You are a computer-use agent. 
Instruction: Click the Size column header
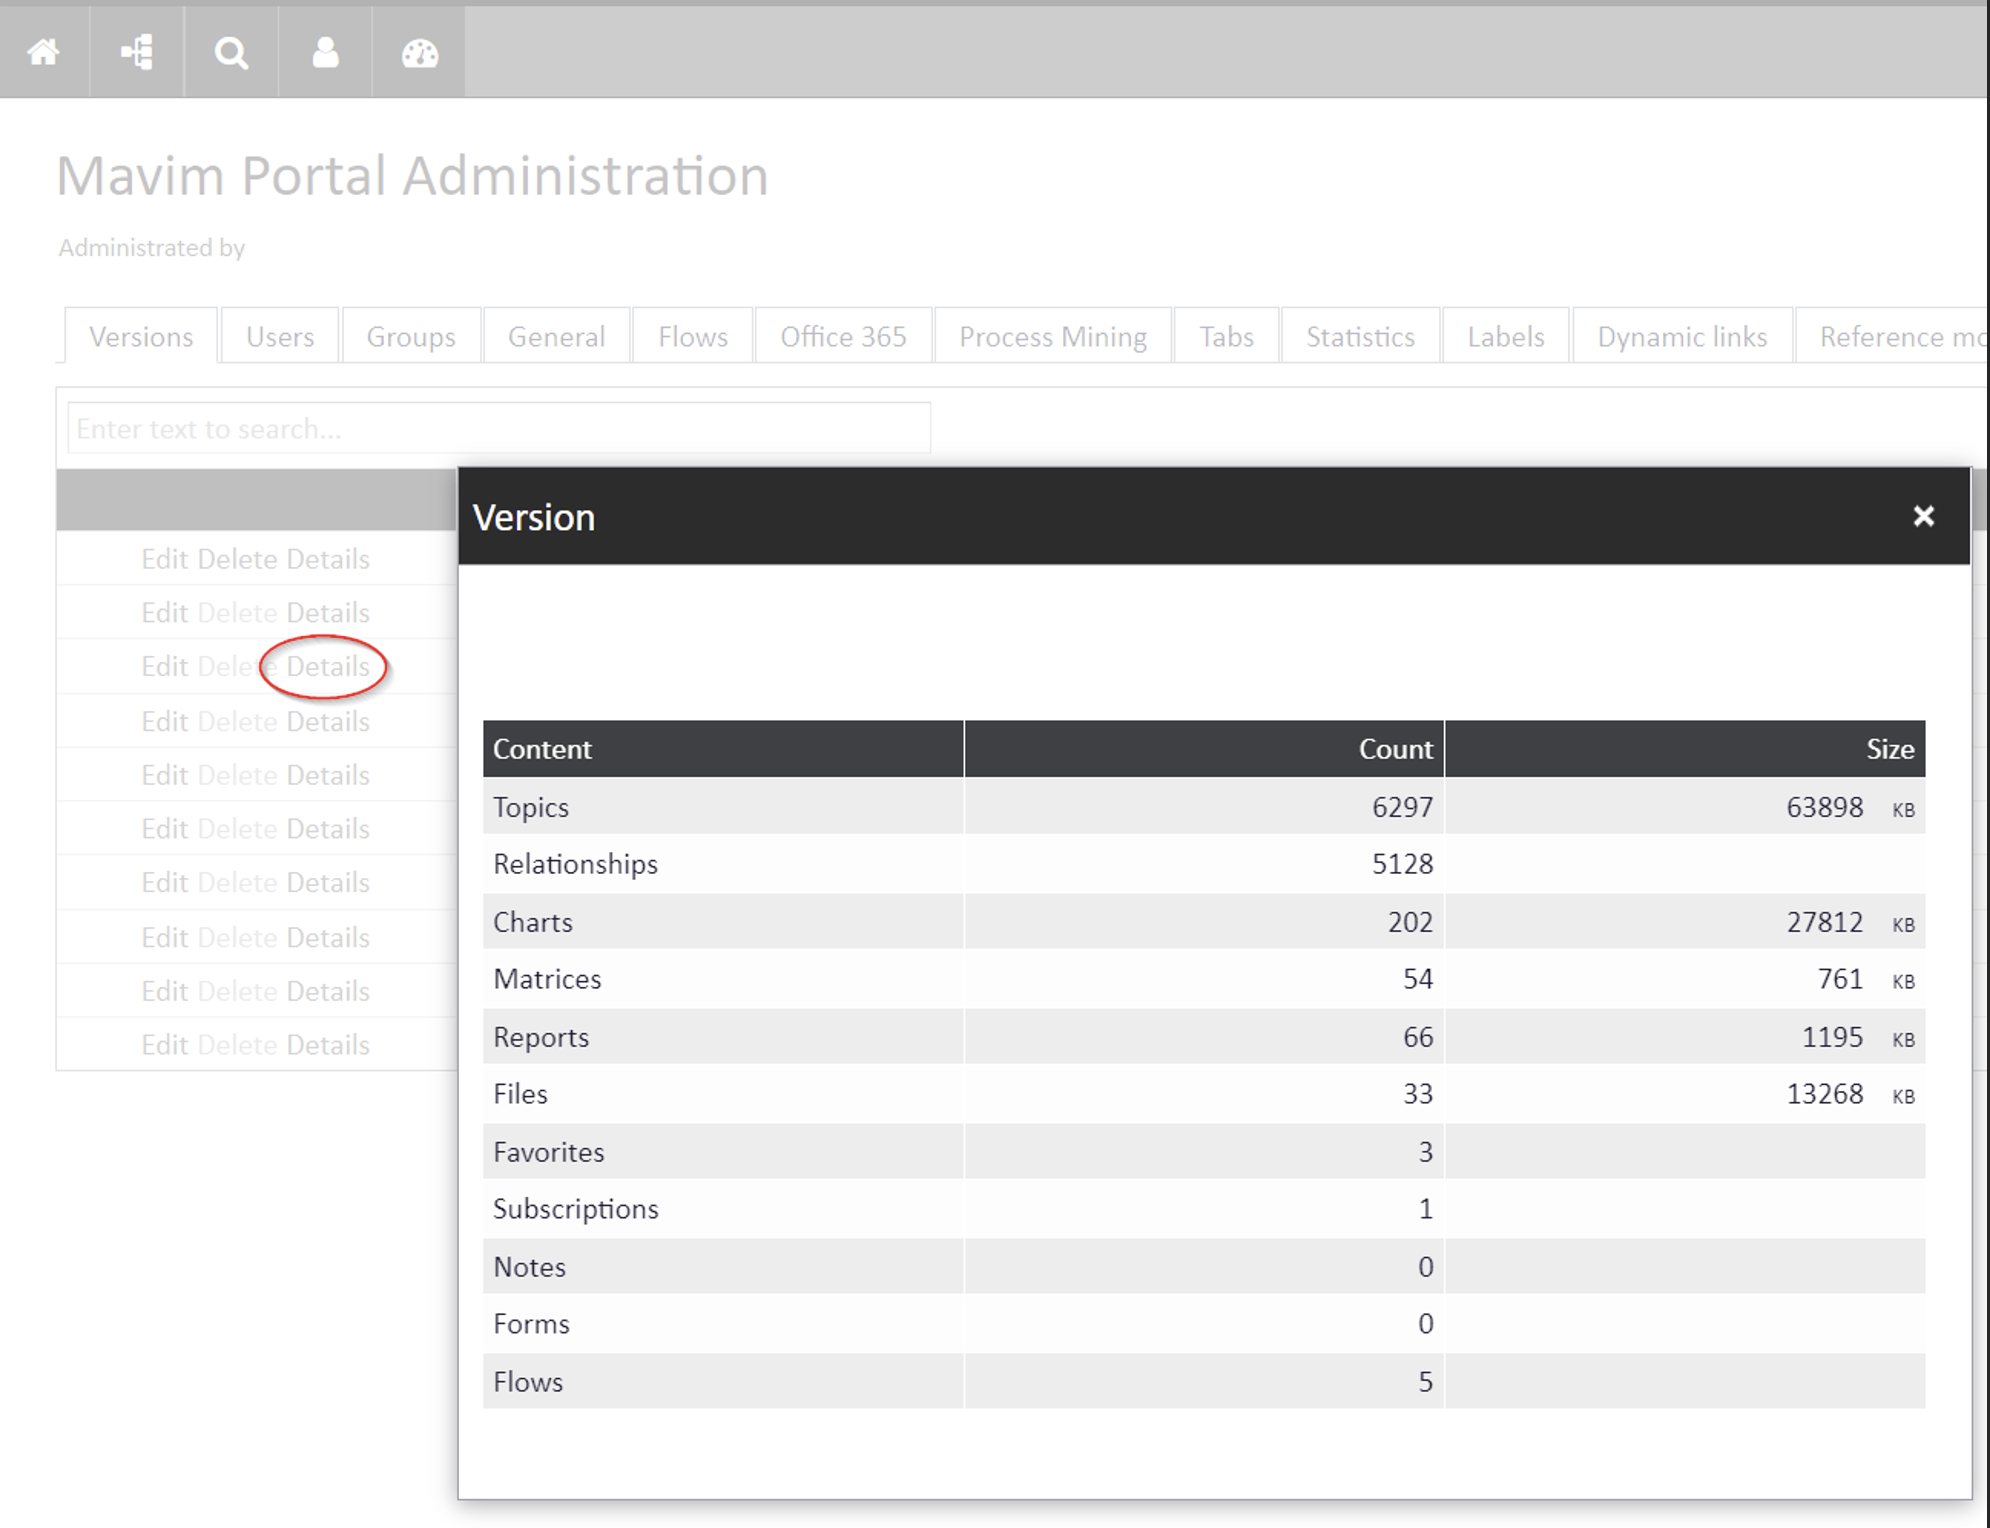point(1685,749)
